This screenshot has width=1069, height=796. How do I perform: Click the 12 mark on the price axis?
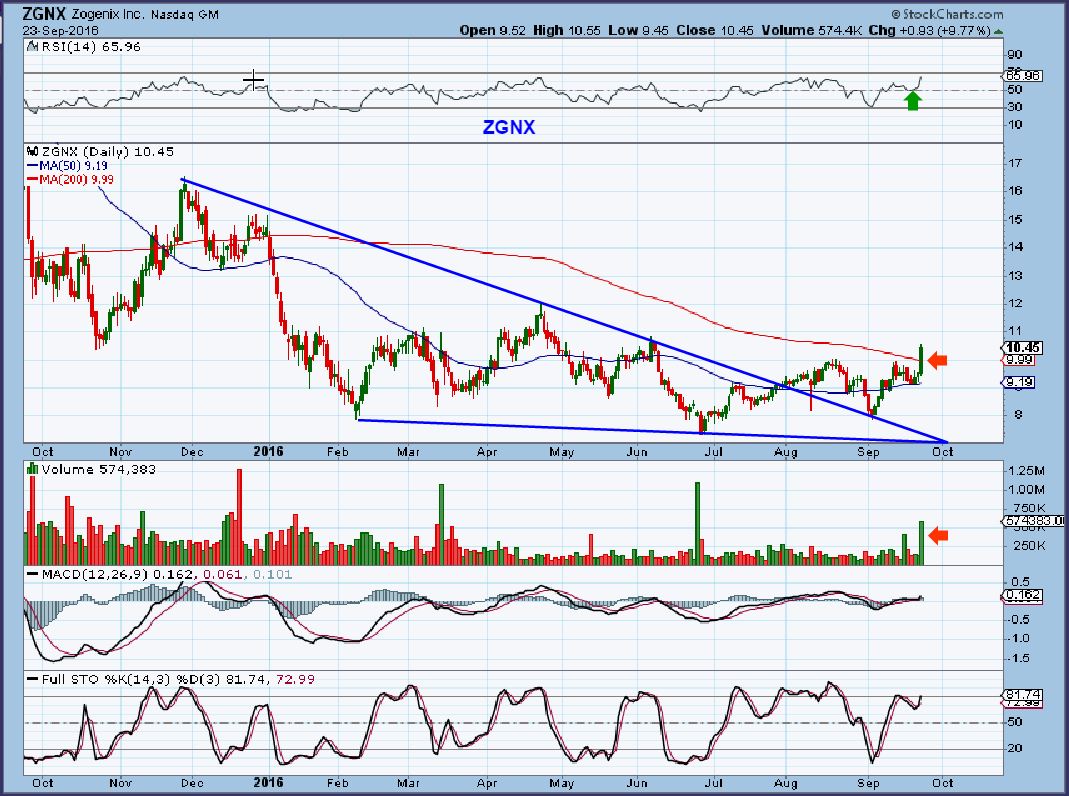(x=1015, y=304)
